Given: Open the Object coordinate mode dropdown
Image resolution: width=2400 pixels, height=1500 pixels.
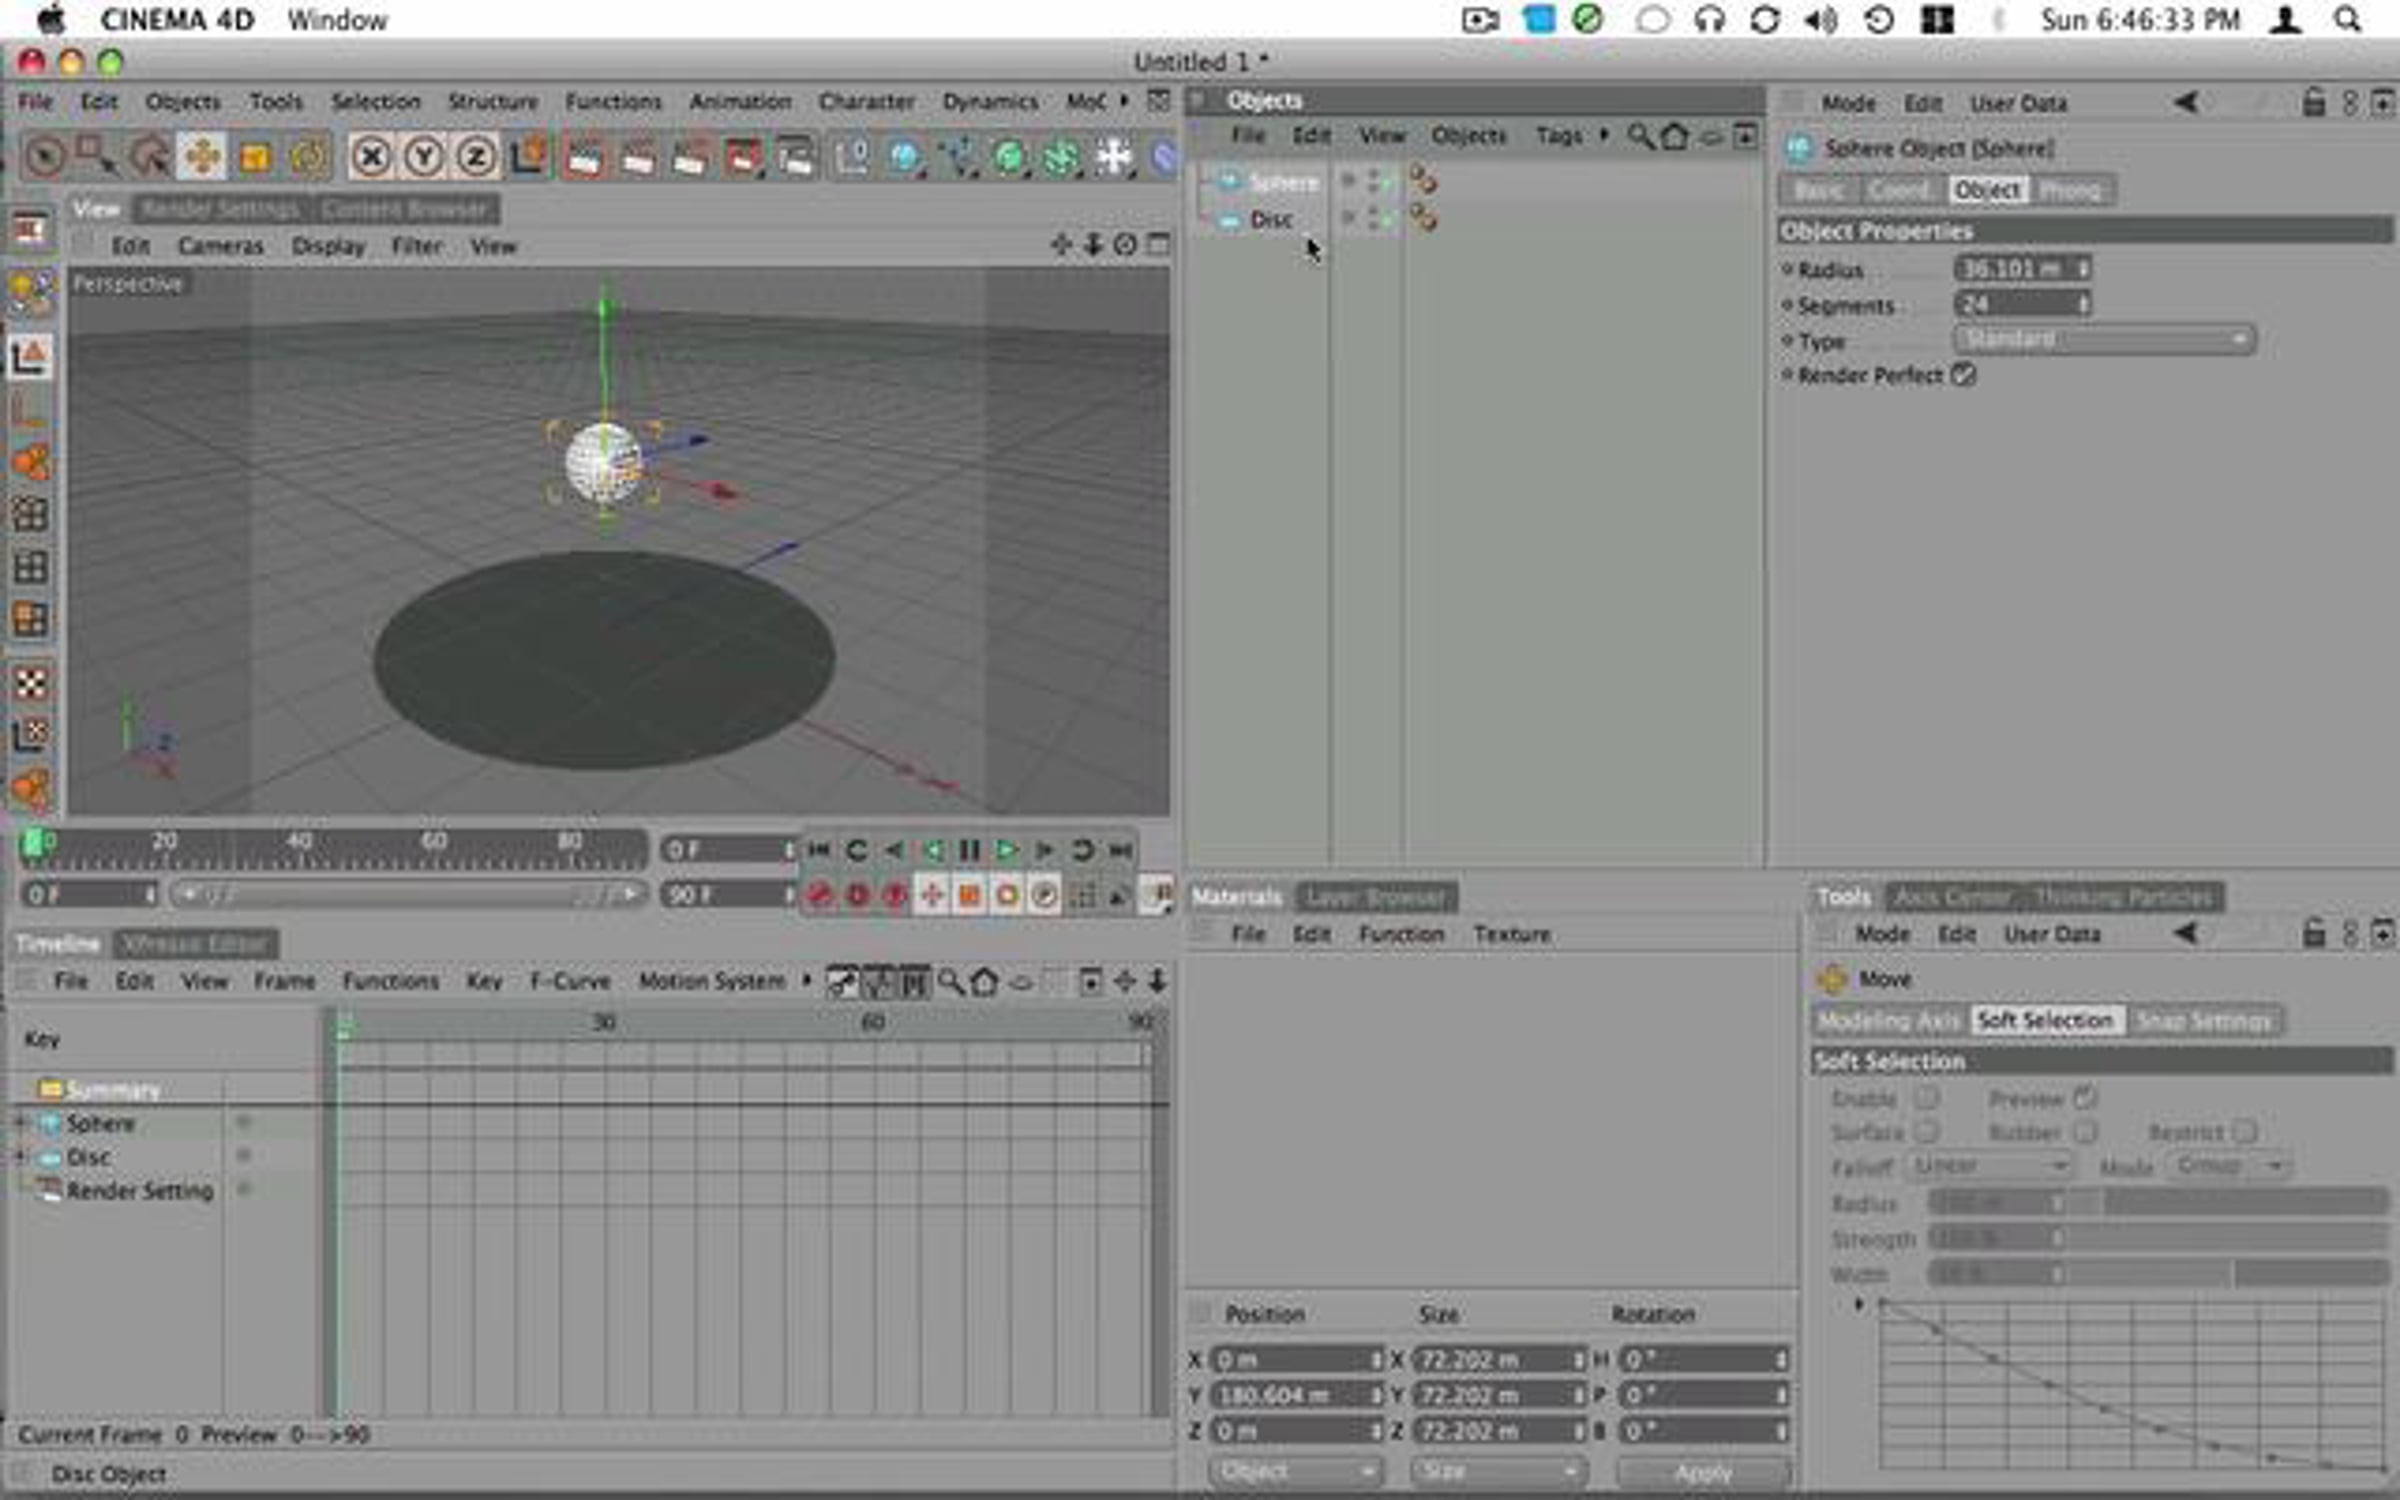Looking at the screenshot, I should (x=1295, y=1471).
